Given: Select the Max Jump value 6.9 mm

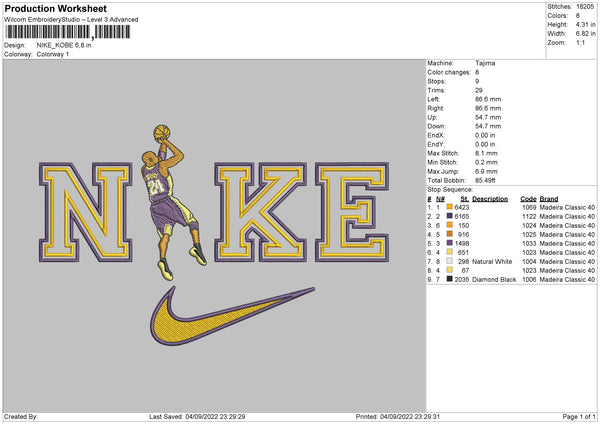Looking at the screenshot, I should tap(486, 171).
